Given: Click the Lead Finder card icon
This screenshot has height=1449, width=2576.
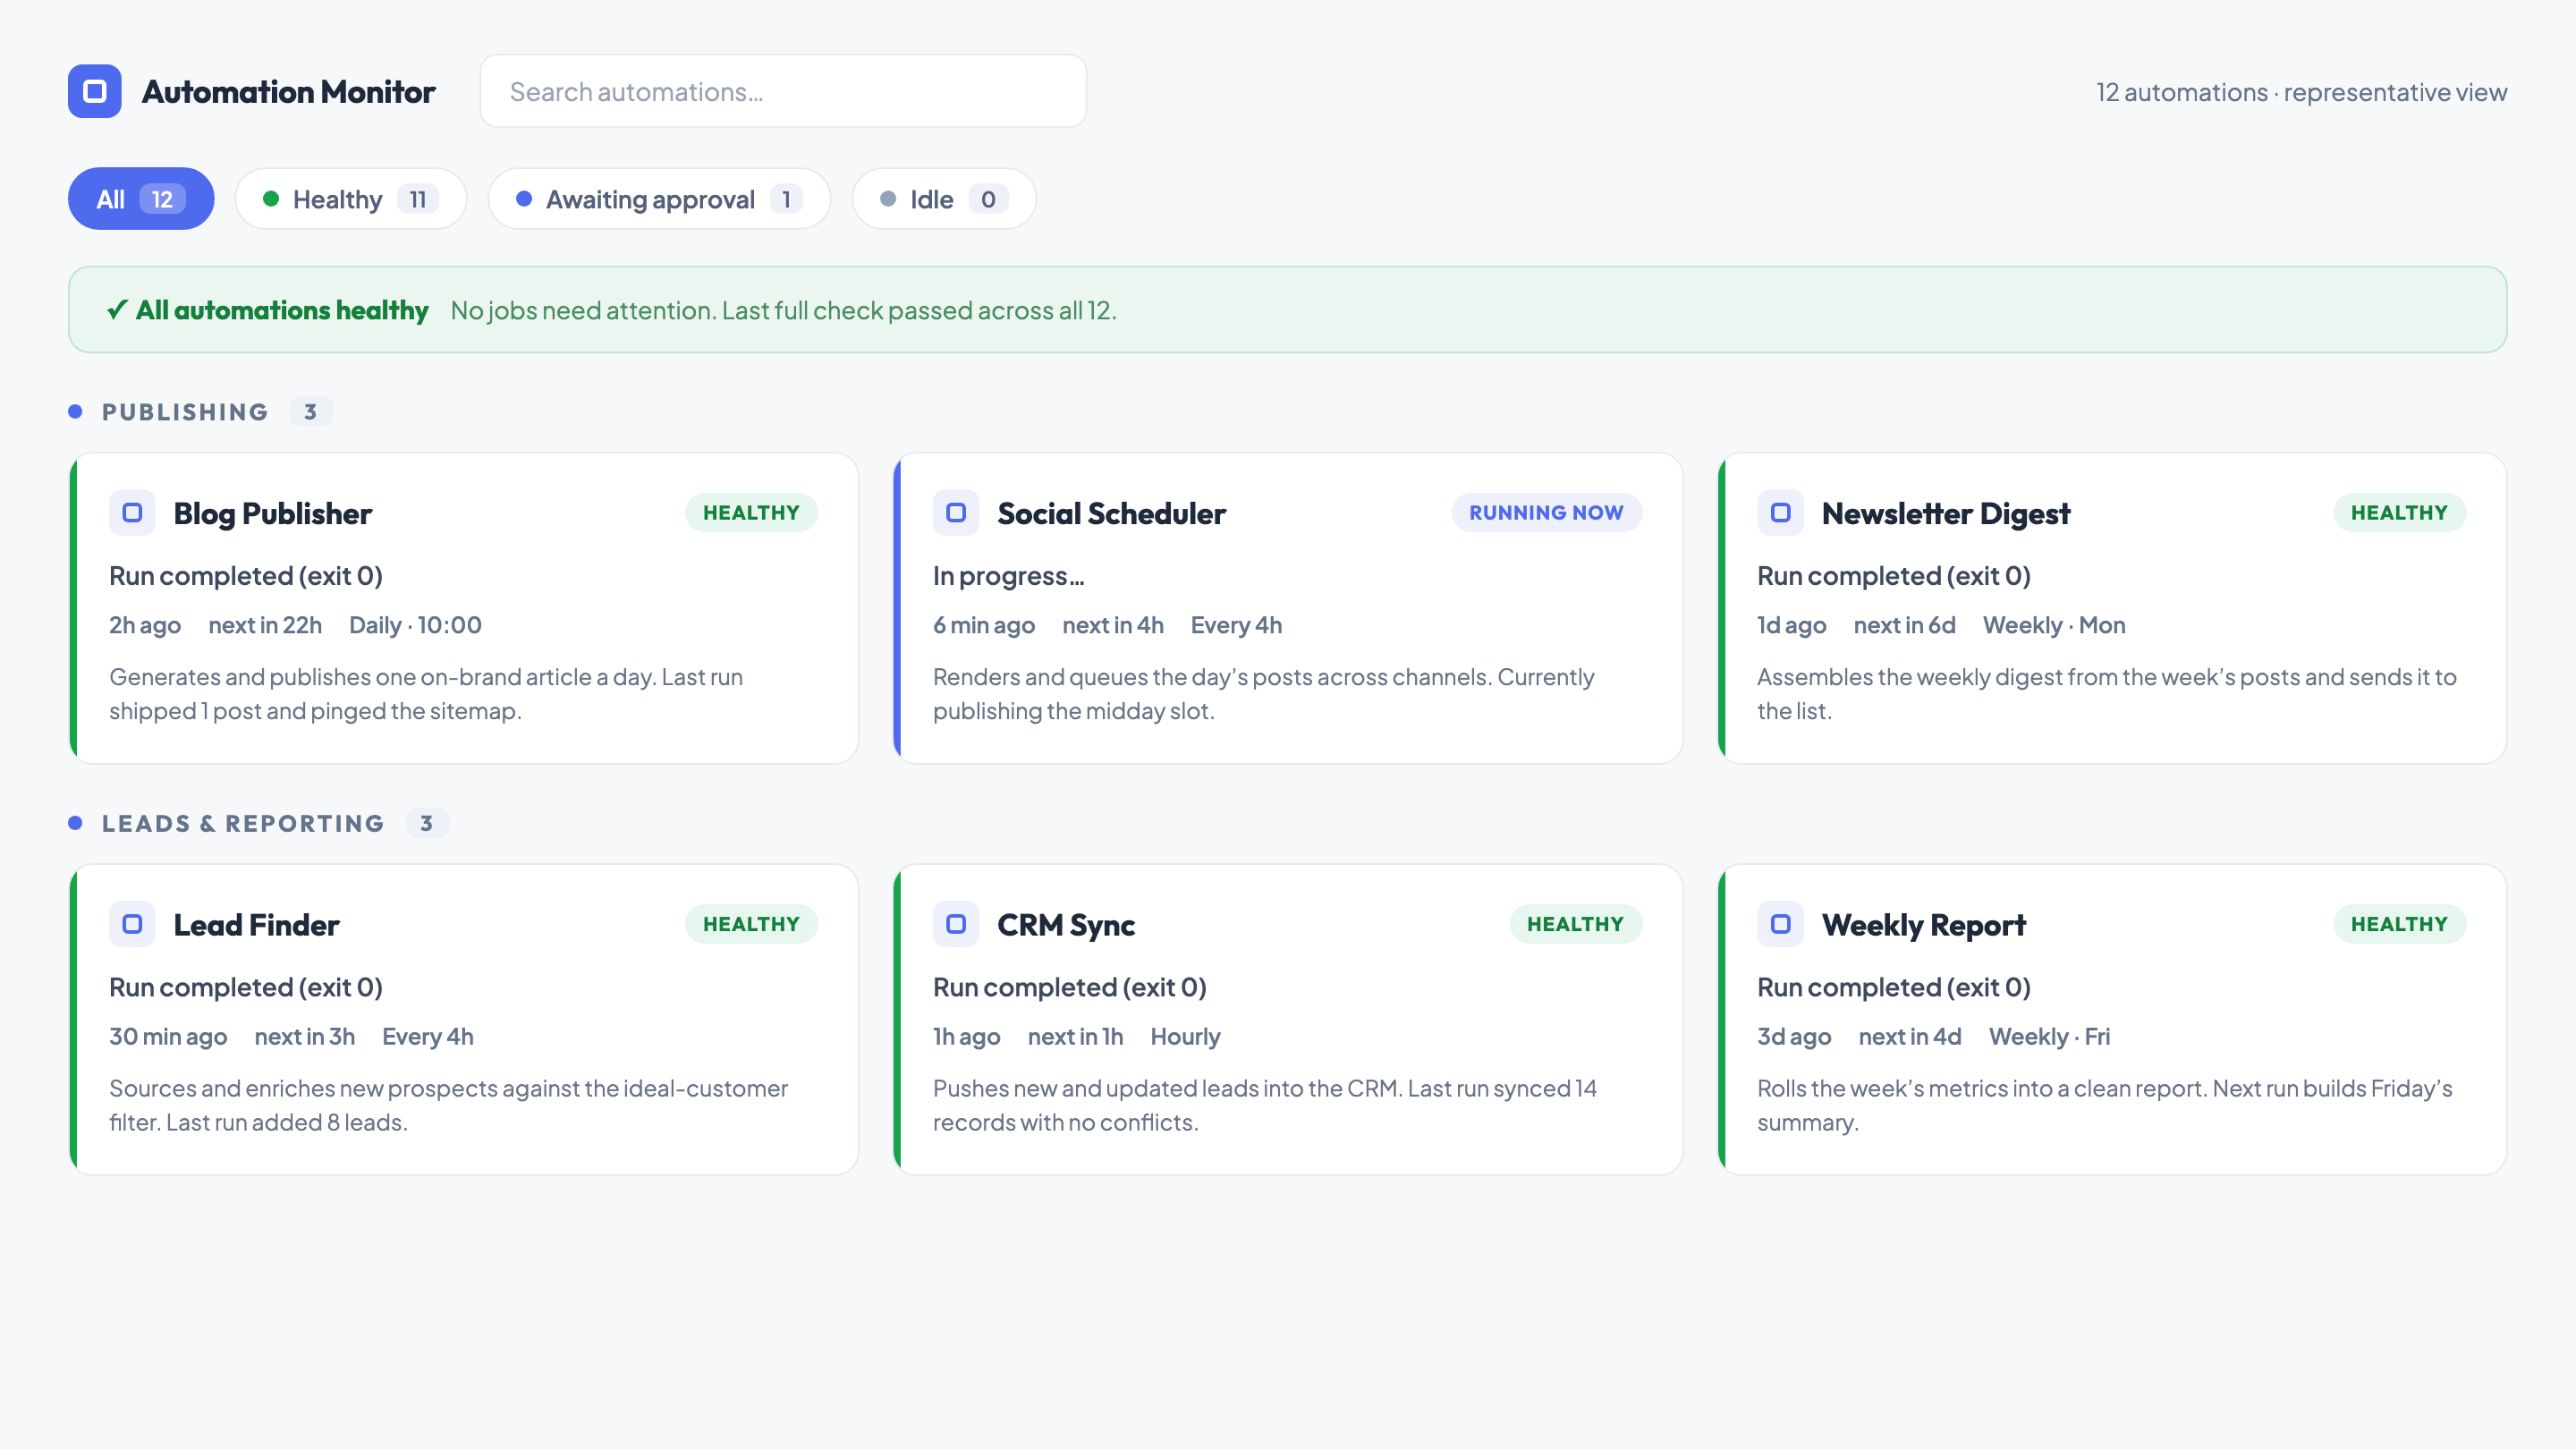Looking at the screenshot, I should [132, 924].
